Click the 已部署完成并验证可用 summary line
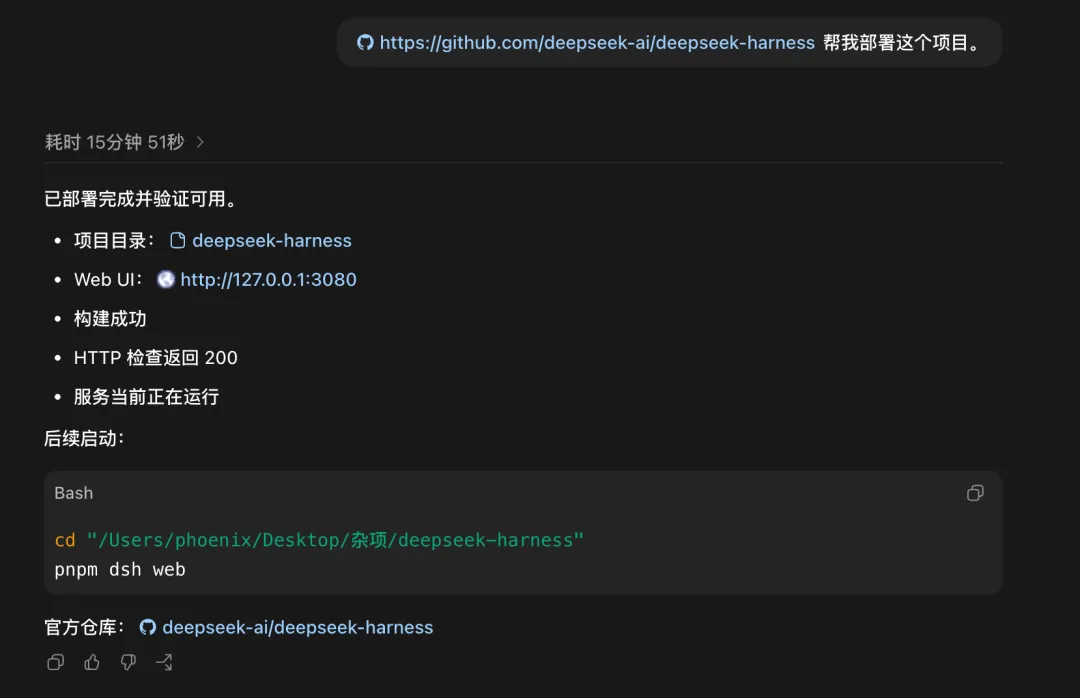1080x698 pixels. (141, 199)
